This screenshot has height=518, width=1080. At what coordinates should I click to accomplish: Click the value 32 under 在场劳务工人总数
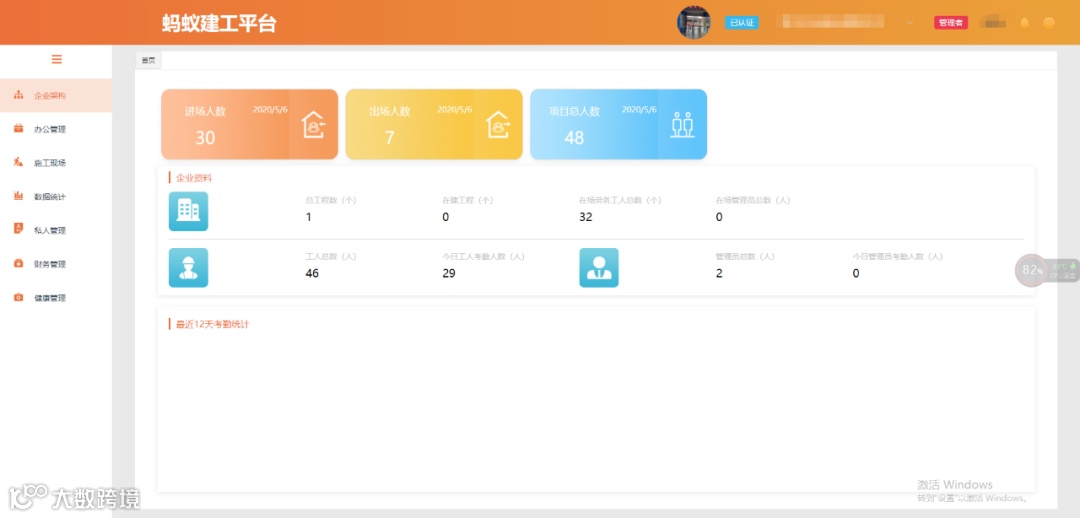(x=585, y=217)
